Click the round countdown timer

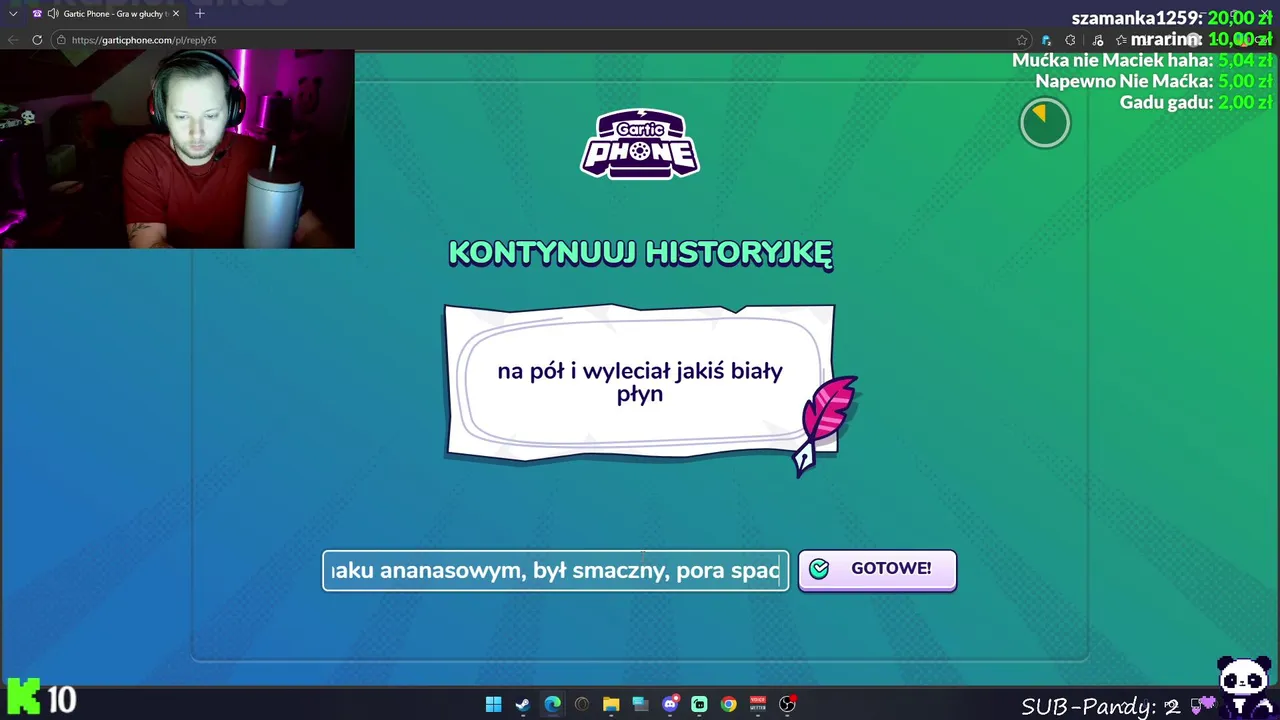click(1045, 122)
